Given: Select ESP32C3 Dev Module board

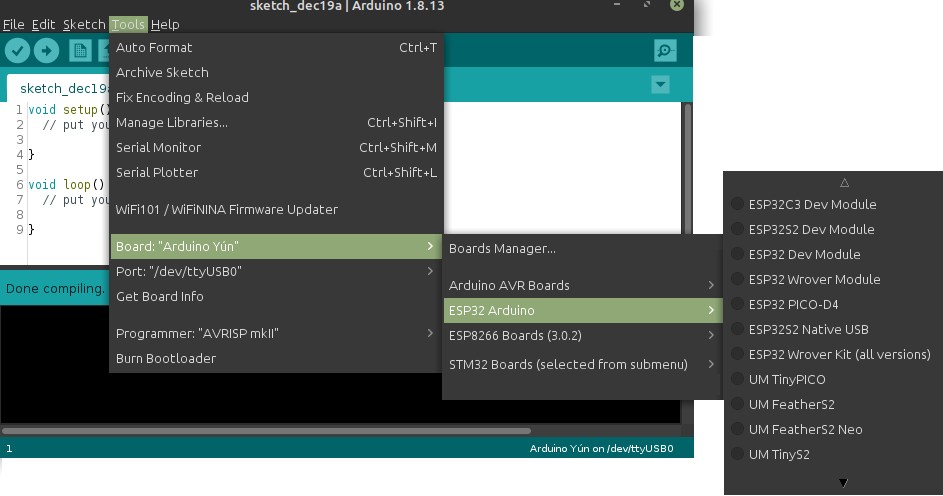Looking at the screenshot, I should pyautogui.click(x=812, y=204).
